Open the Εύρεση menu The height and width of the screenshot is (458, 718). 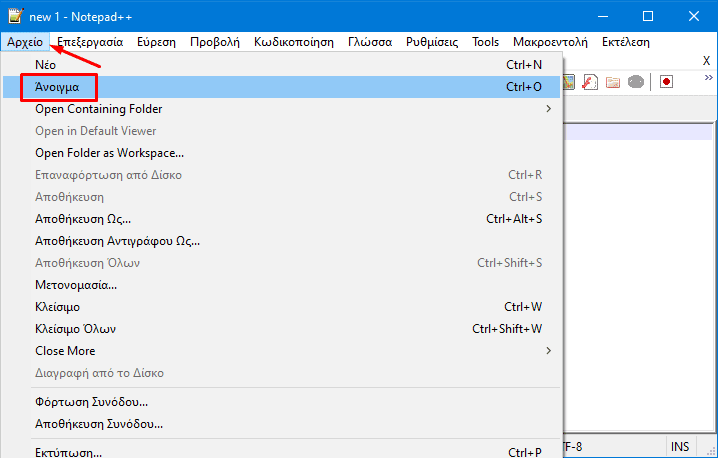point(156,42)
